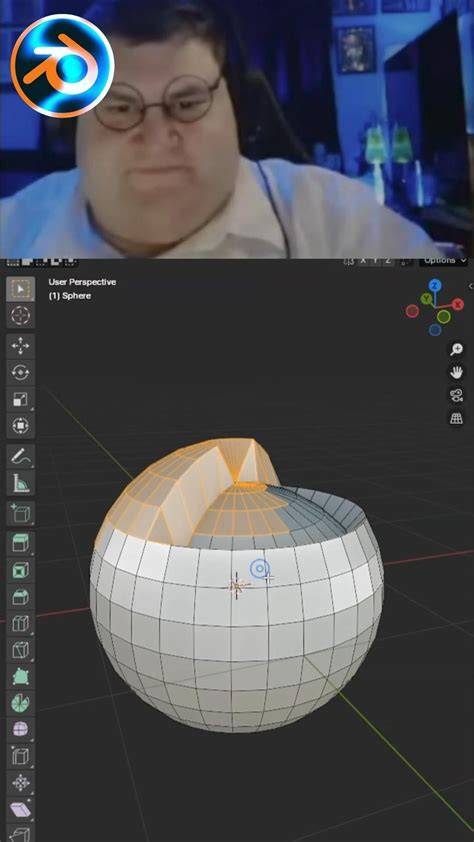Click the green Y axis on gizmo
The image size is (474, 842).
click(427, 299)
